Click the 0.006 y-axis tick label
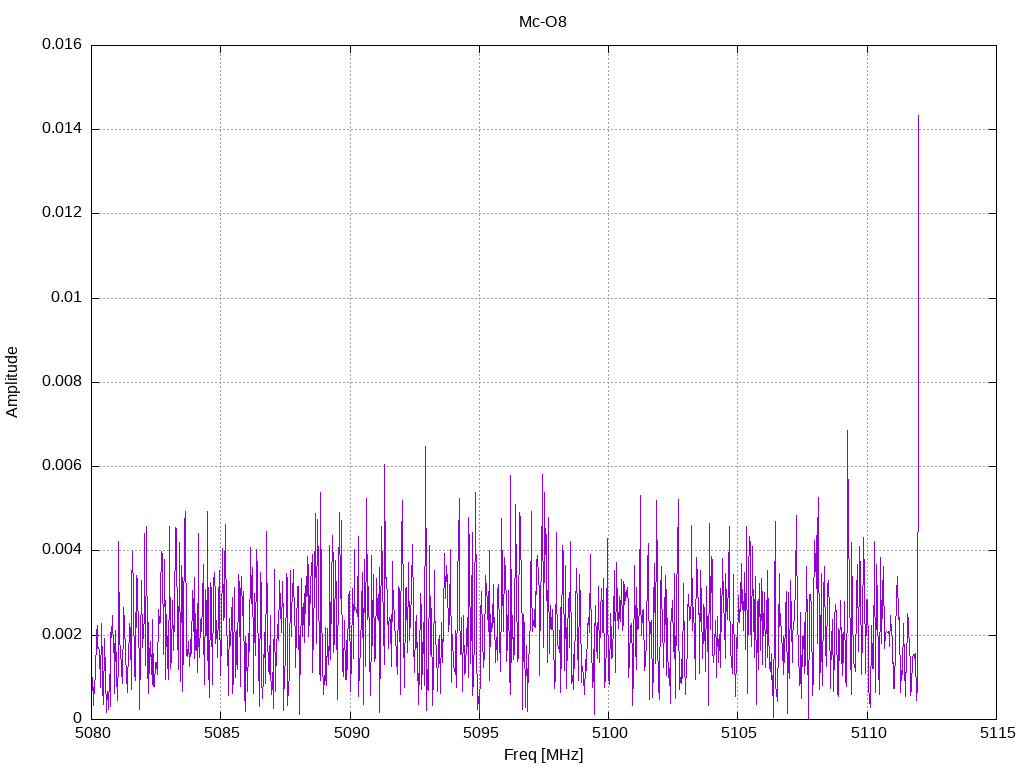 point(61,466)
